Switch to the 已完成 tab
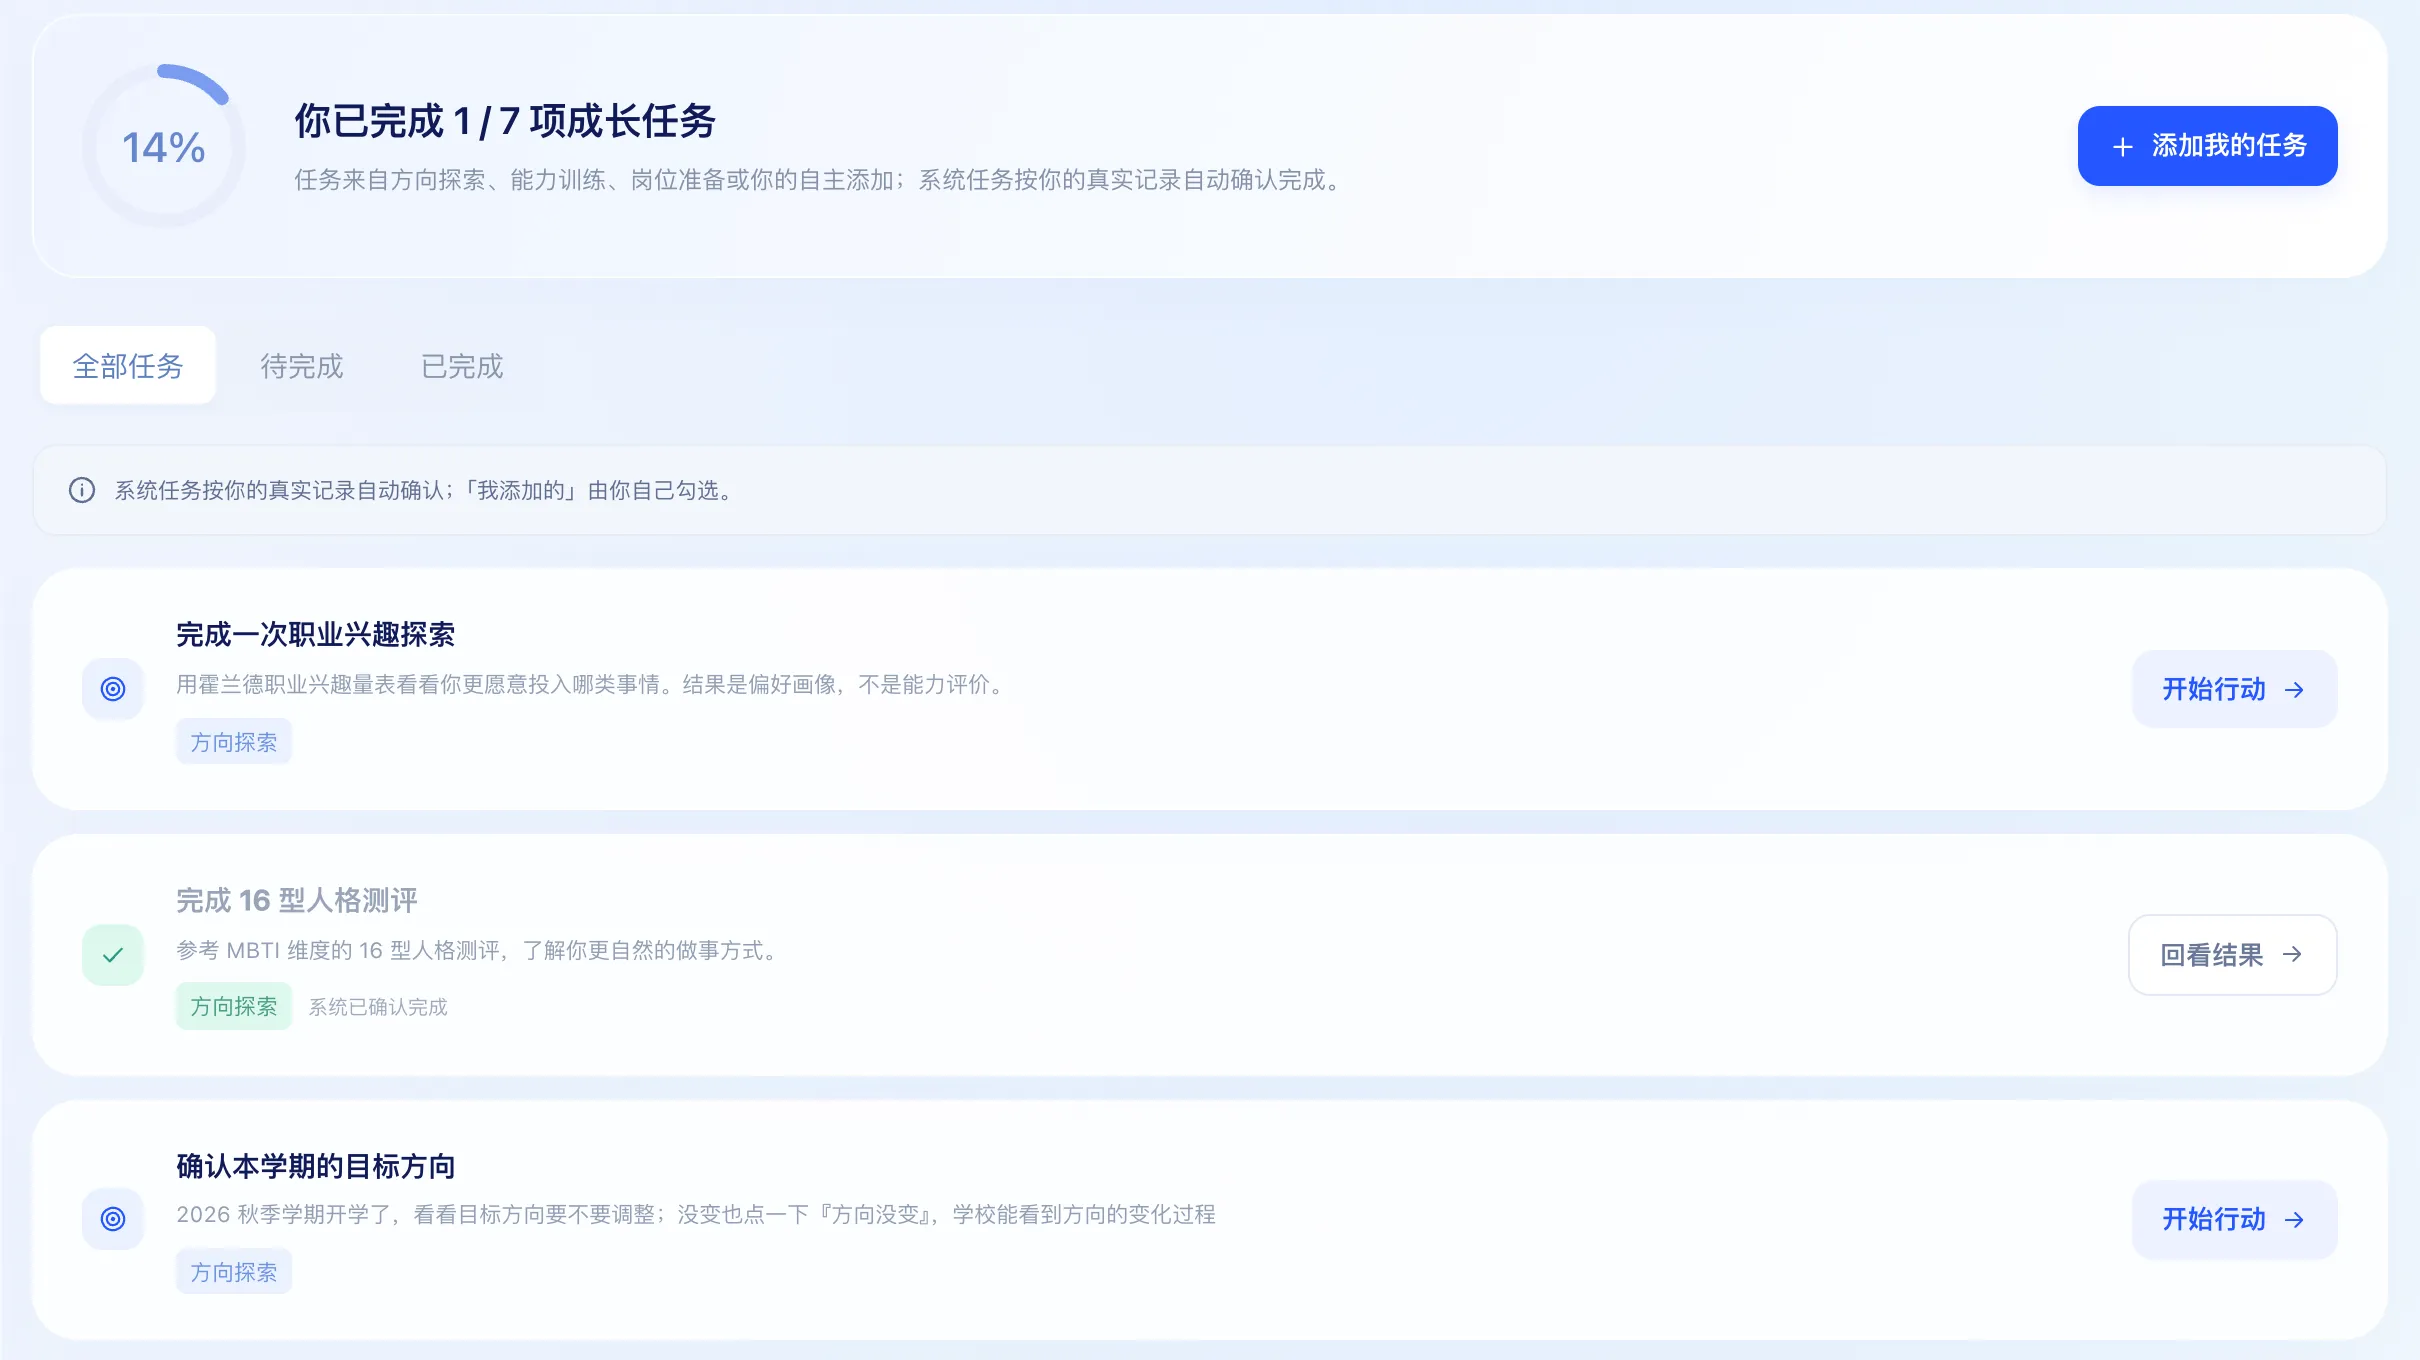 462,366
